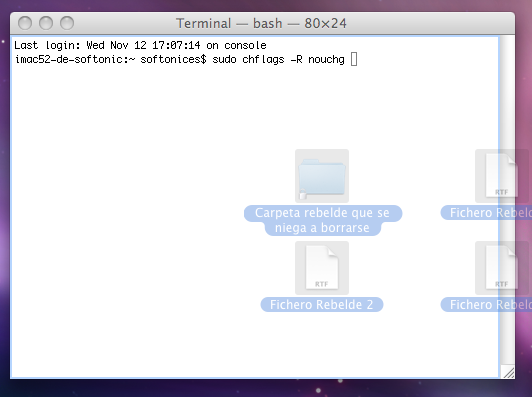Viewport: 532px width, 397px height.
Task: Click the resize grip in window corner
Action: (508, 372)
